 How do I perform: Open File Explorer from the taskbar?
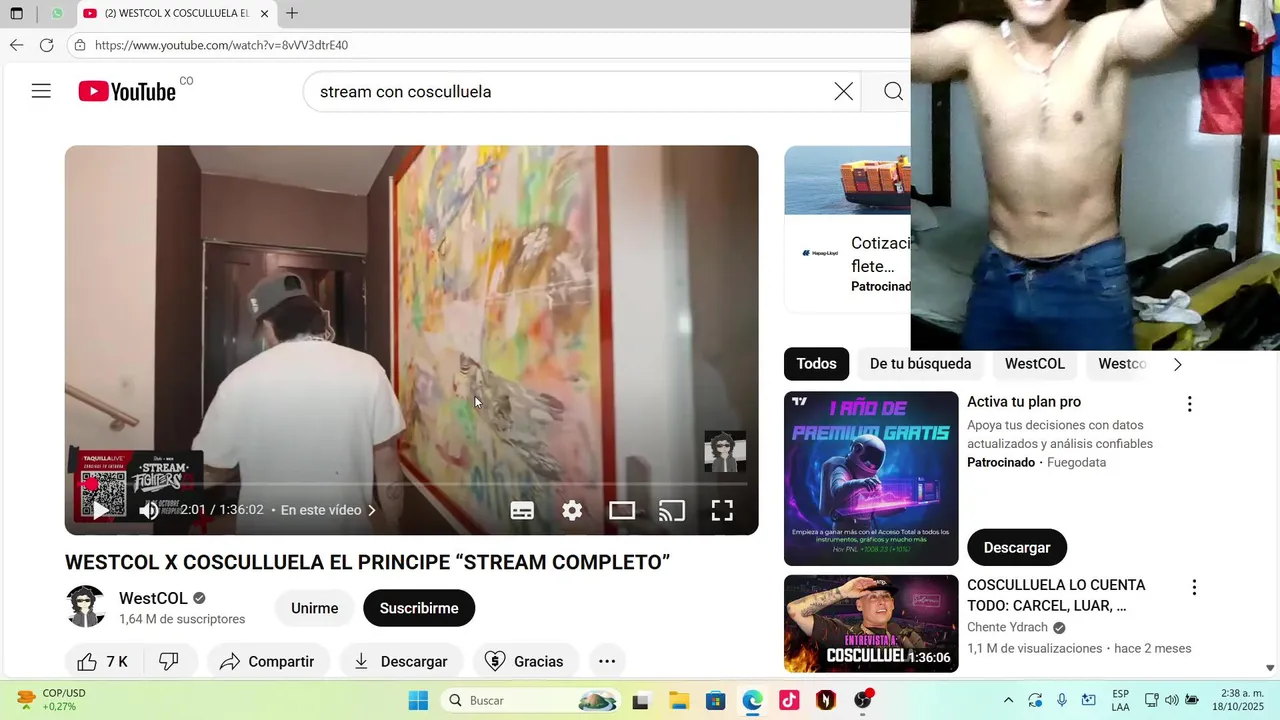pyautogui.click(x=678, y=700)
